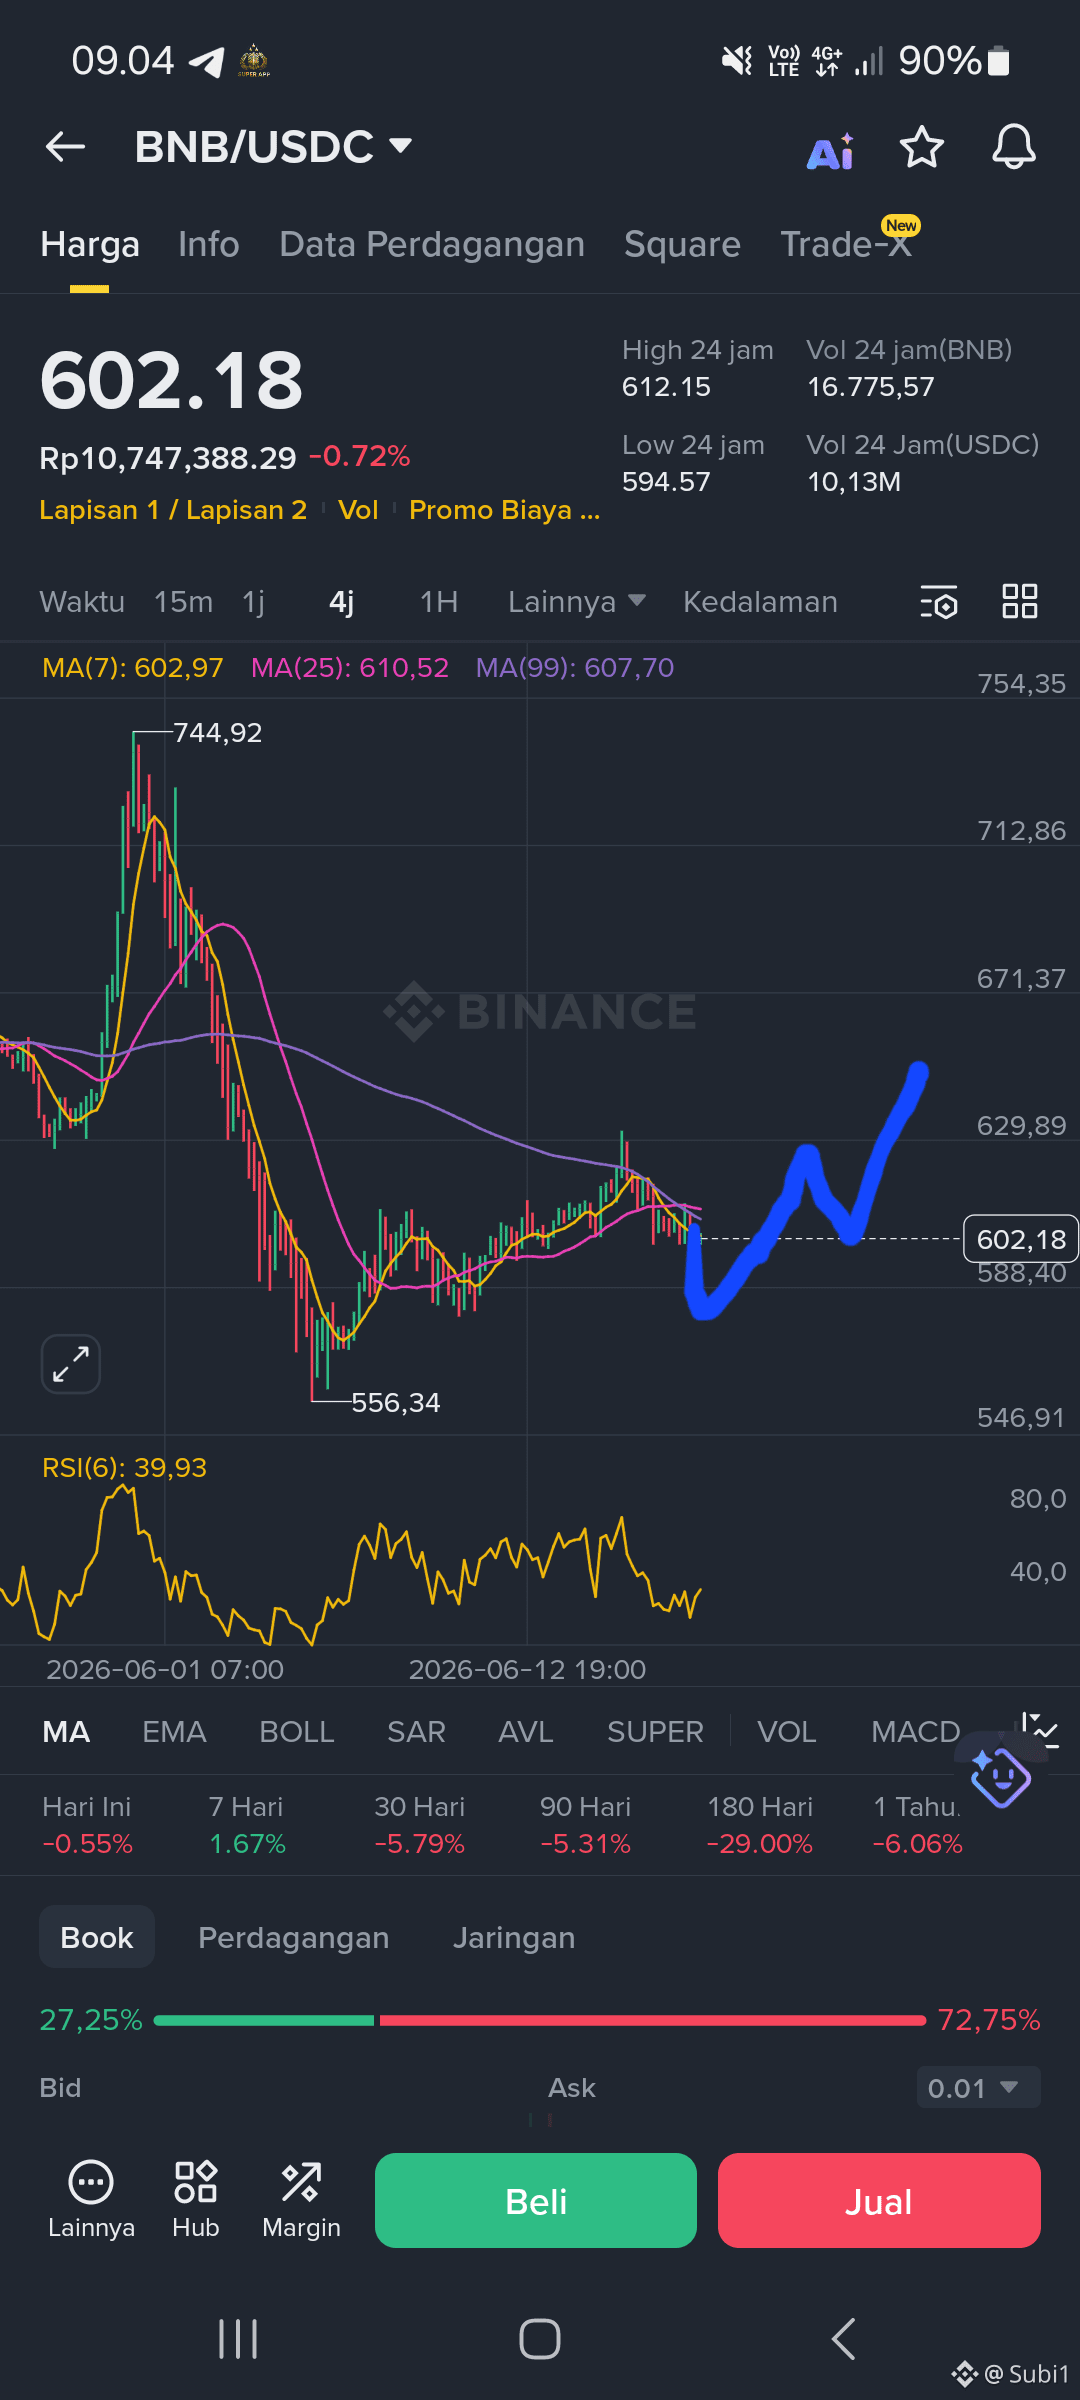
Task: Open Lainnya more options icon
Action: click(x=91, y=2199)
